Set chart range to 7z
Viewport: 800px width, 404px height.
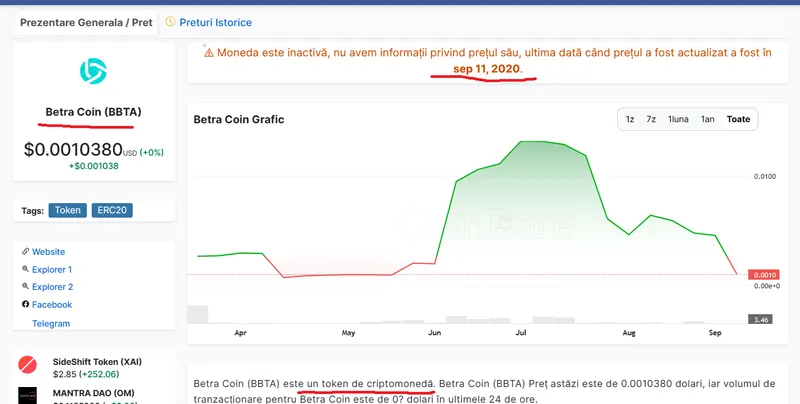tap(651, 119)
